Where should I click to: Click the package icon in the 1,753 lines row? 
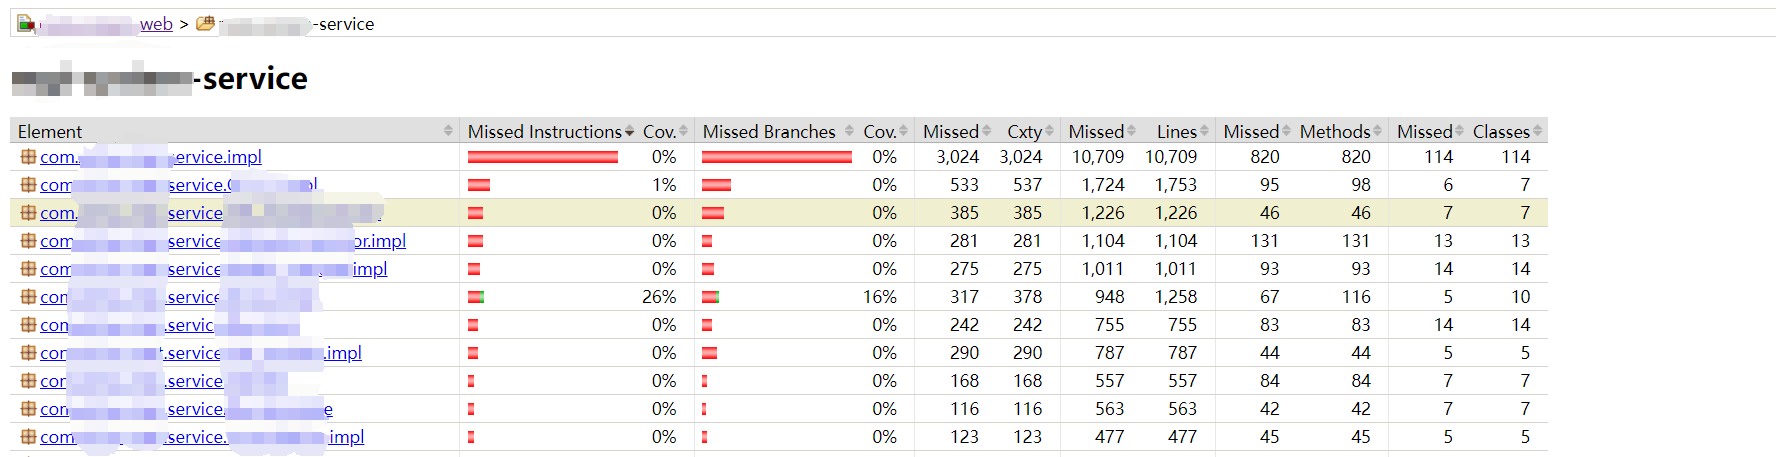point(28,185)
